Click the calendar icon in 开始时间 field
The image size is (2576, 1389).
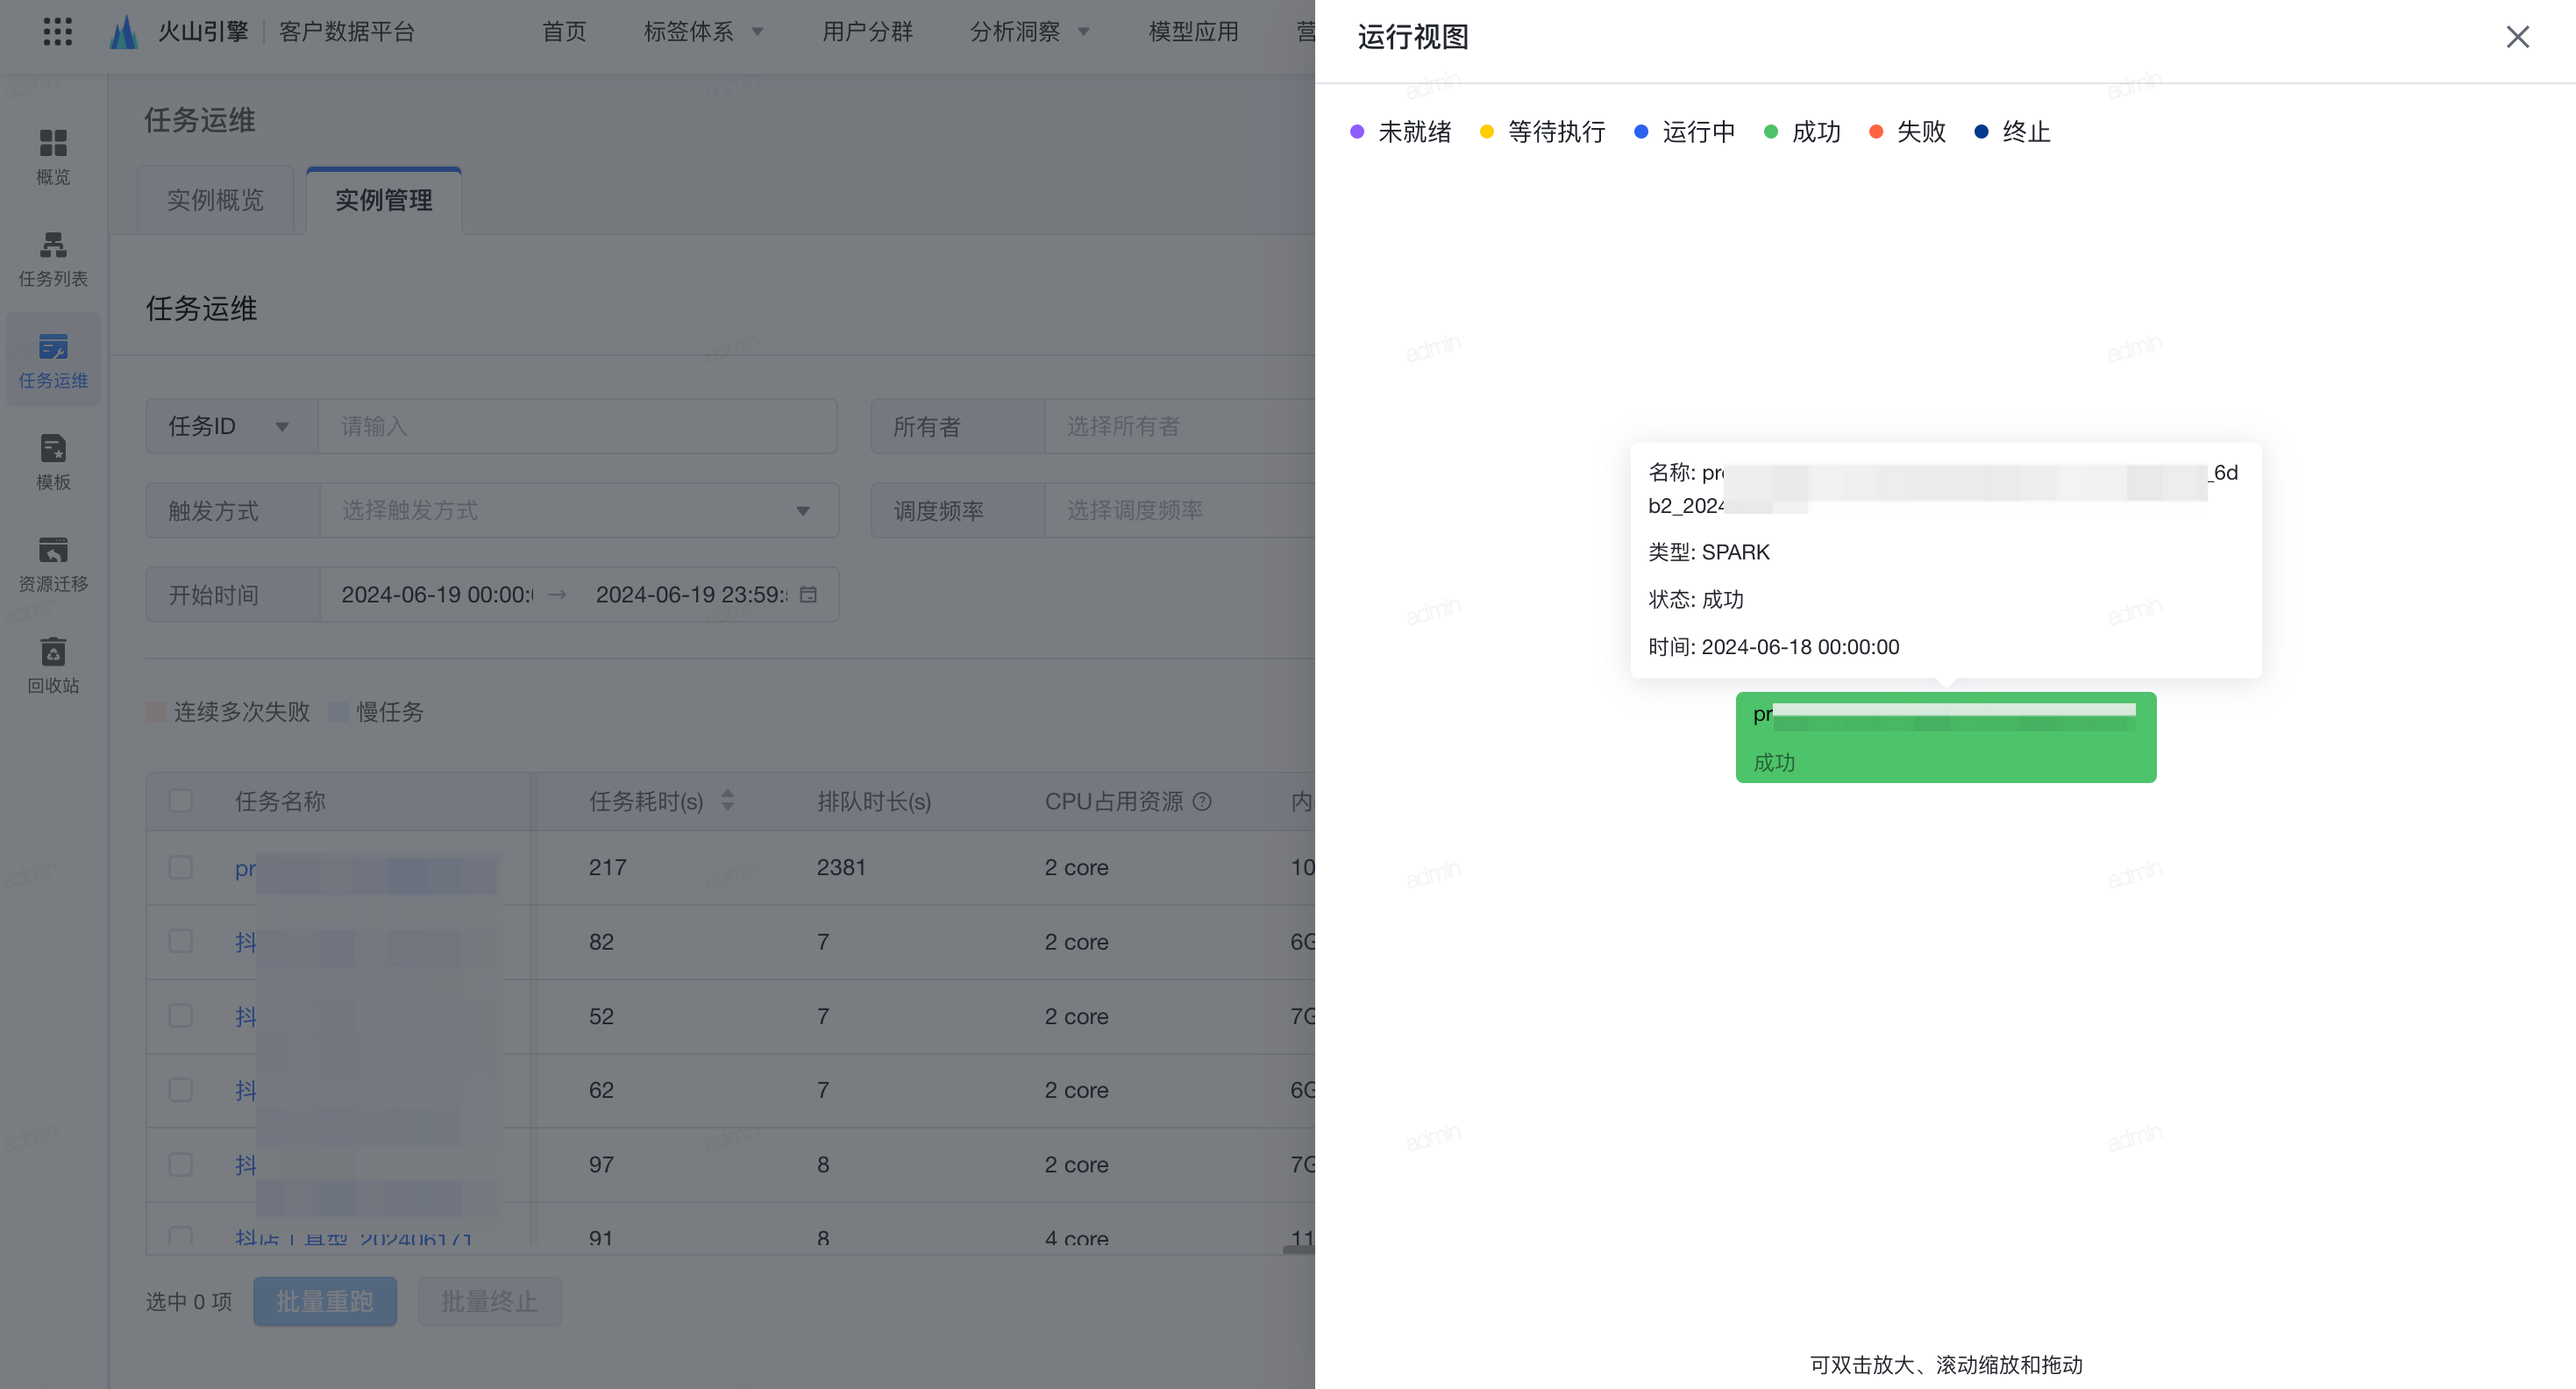point(808,595)
